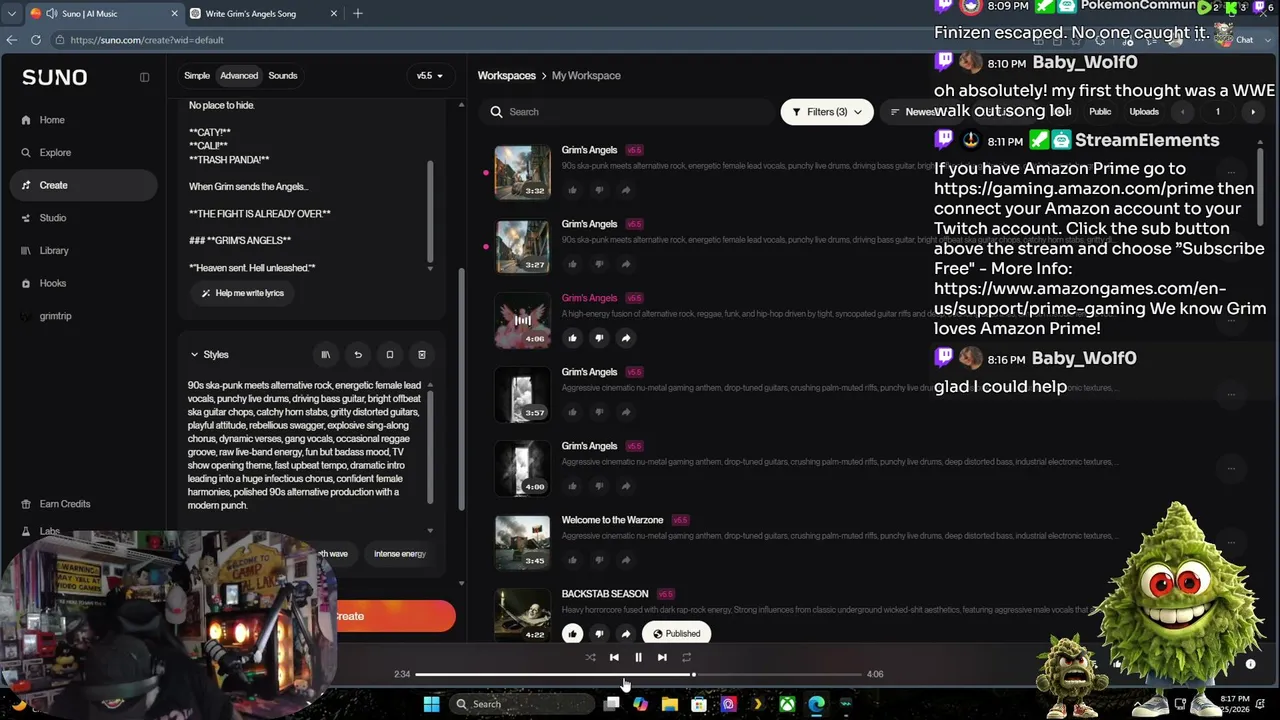Open File Explorer from the taskbar
The width and height of the screenshot is (1280, 720).
click(670, 704)
